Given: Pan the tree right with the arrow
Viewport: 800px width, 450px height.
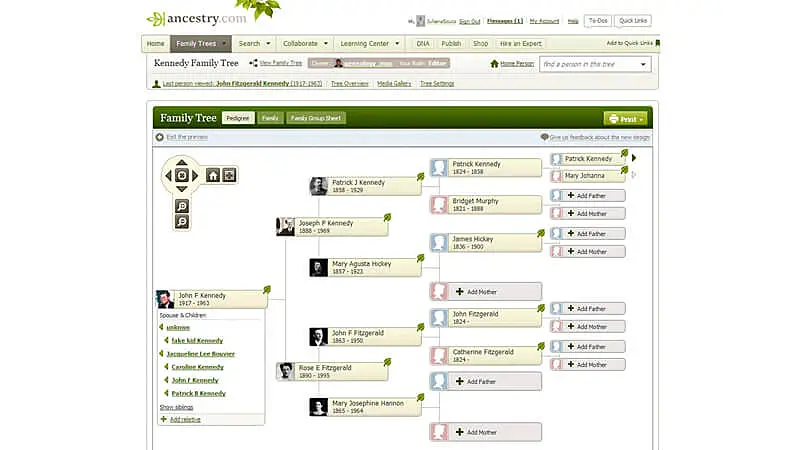Looking at the screenshot, I should (x=195, y=176).
